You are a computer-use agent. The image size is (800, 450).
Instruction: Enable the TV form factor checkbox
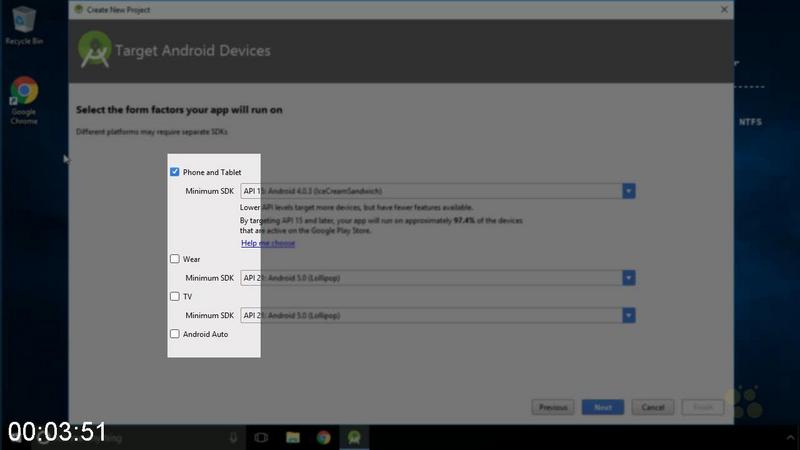pos(174,296)
